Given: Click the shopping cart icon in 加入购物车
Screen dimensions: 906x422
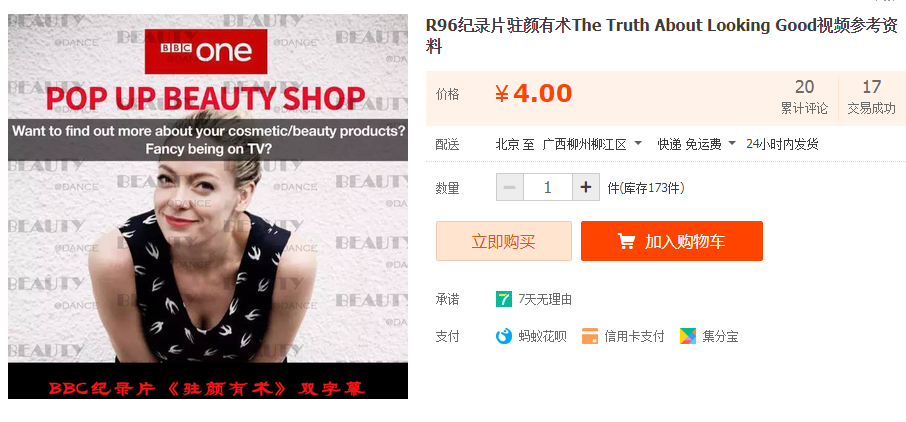Looking at the screenshot, I should [626, 241].
